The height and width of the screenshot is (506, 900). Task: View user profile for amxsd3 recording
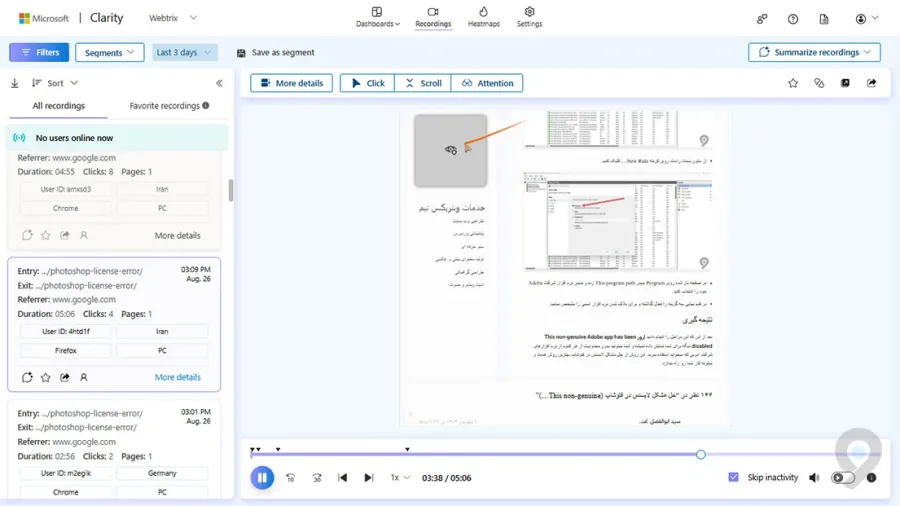pos(84,235)
